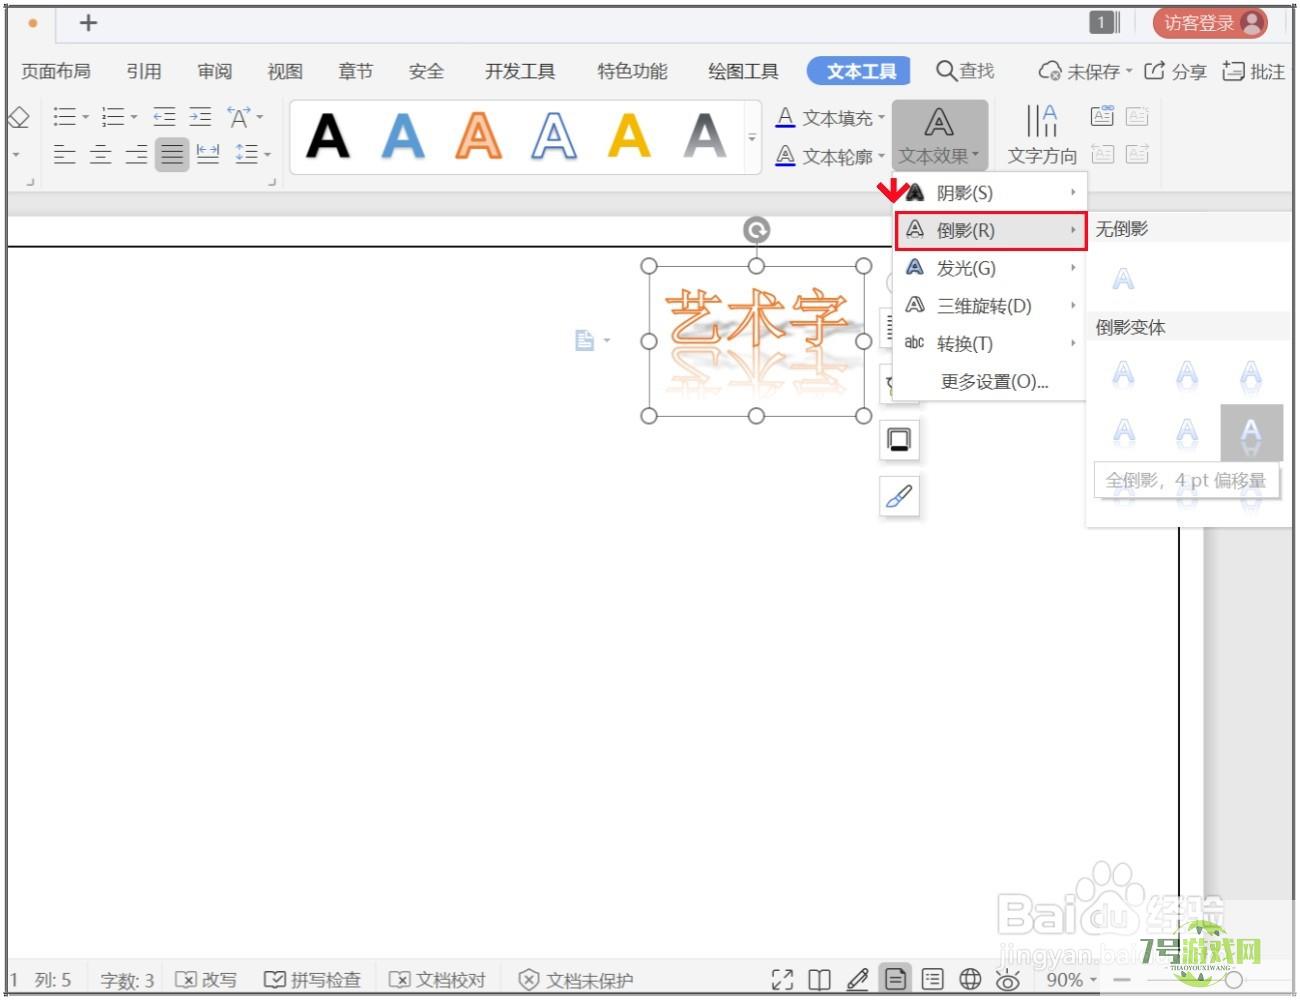This screenshot has height=1000, width=1300.
Task: Click the 未保存 save status button
Action: point(1084,71)
